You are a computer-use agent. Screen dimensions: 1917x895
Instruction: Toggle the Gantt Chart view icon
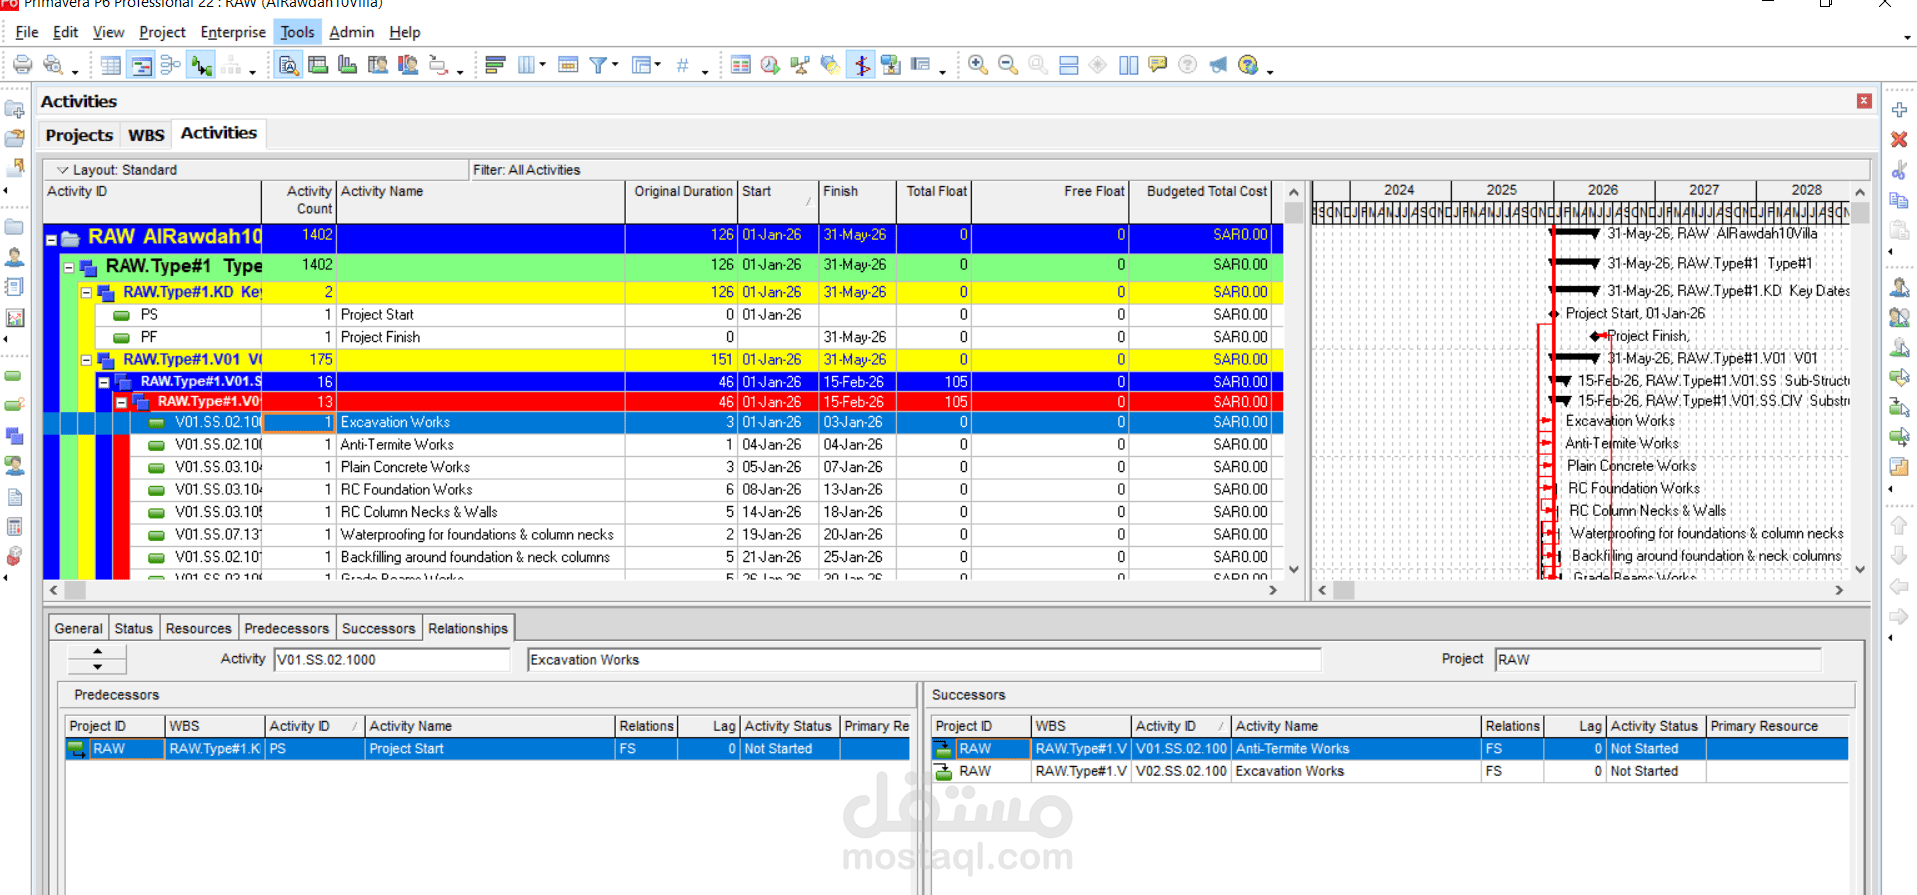tap(142, 65)
